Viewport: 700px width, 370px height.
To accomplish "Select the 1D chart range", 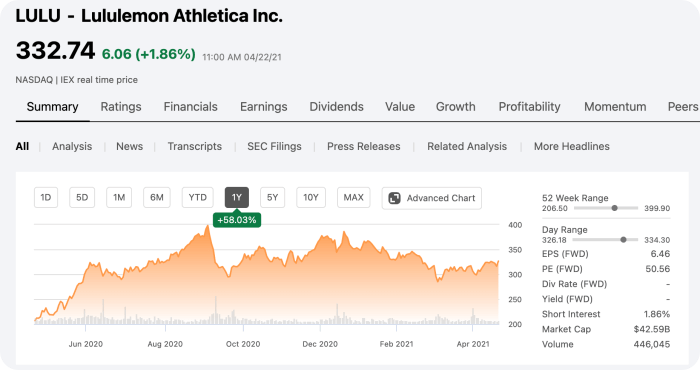I will [x=46, y=197].
